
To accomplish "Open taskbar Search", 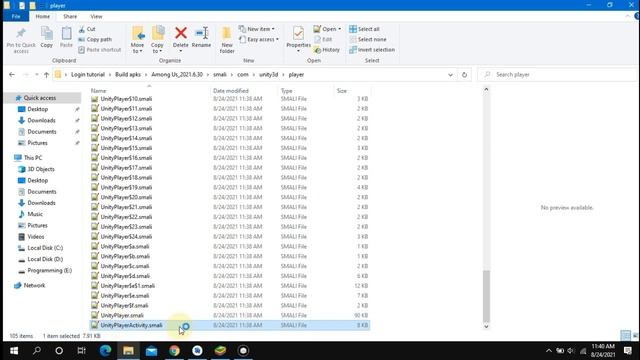I will coord(37,351).
